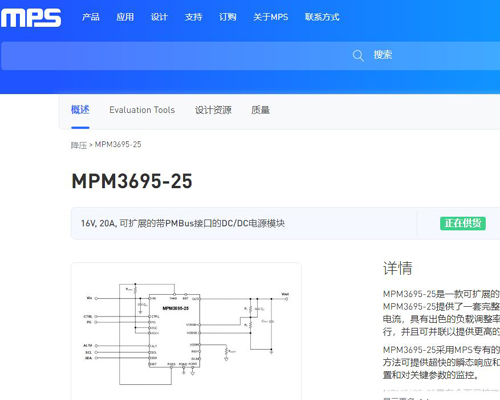Image resolution: width=500 pixels, height=400 pixels.
Task: Open the 支持 menu
Action: point(193,17)
